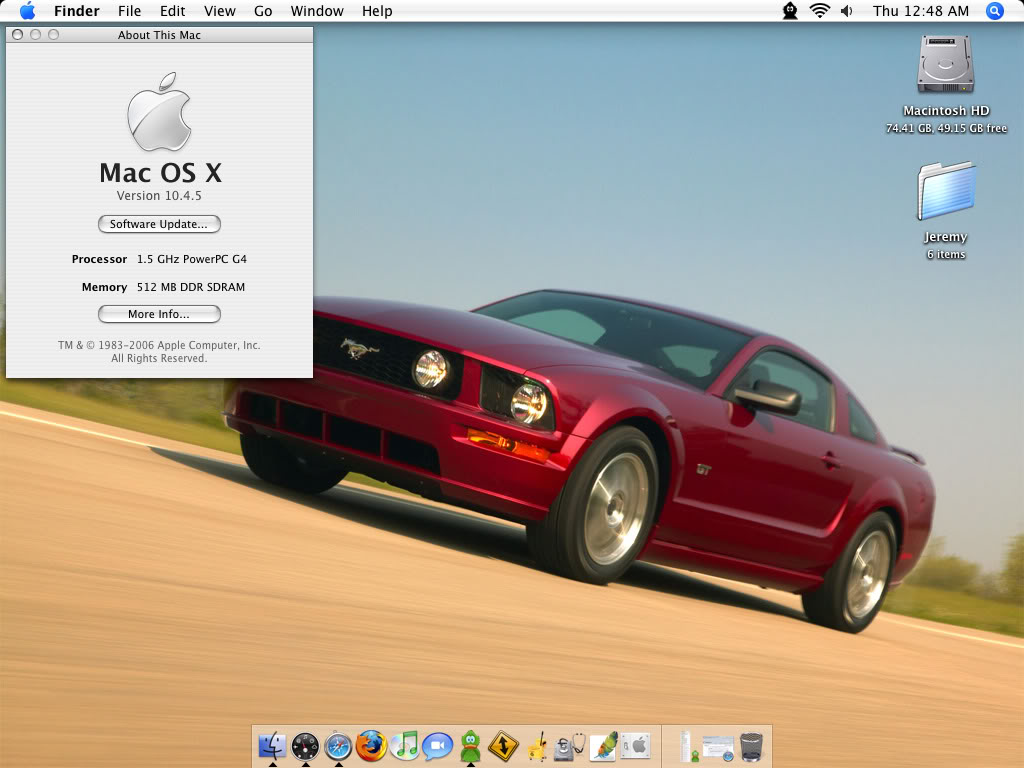Viewport: 1024px width, 768px height.
Task: Click the Software Update... button
Action: (x=159, y=224)
